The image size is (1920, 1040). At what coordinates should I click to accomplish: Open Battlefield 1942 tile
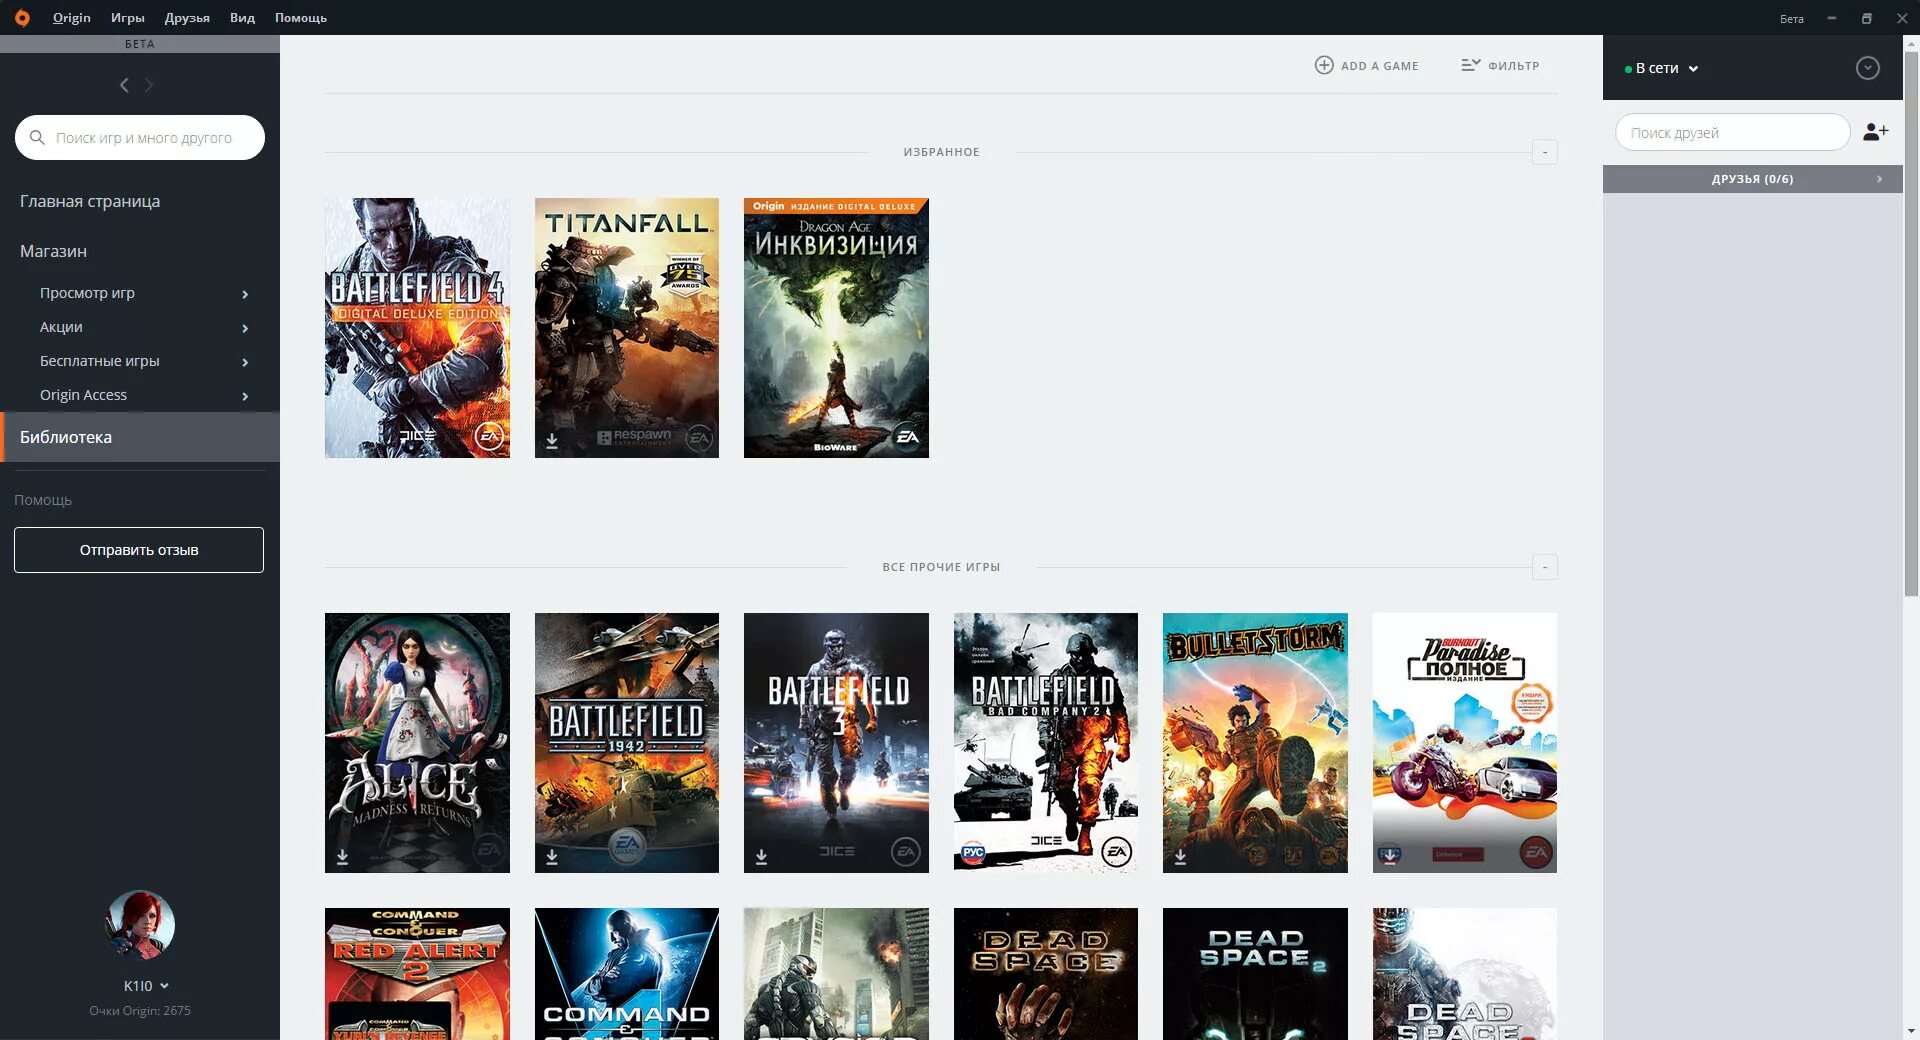[x=627, y=743]
